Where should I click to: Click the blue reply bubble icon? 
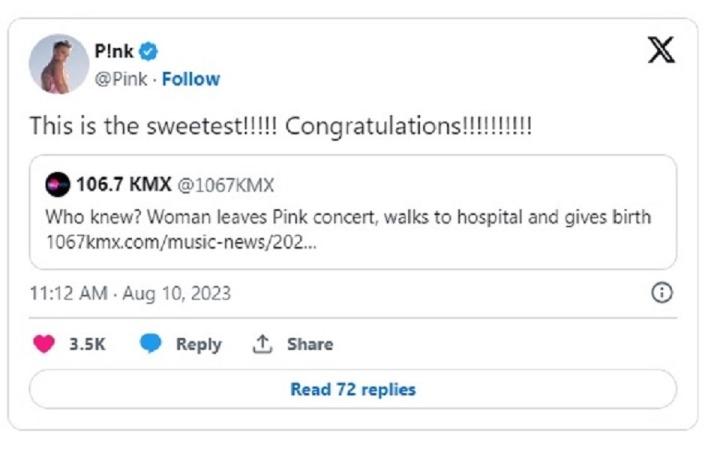[x=152, y=344]
